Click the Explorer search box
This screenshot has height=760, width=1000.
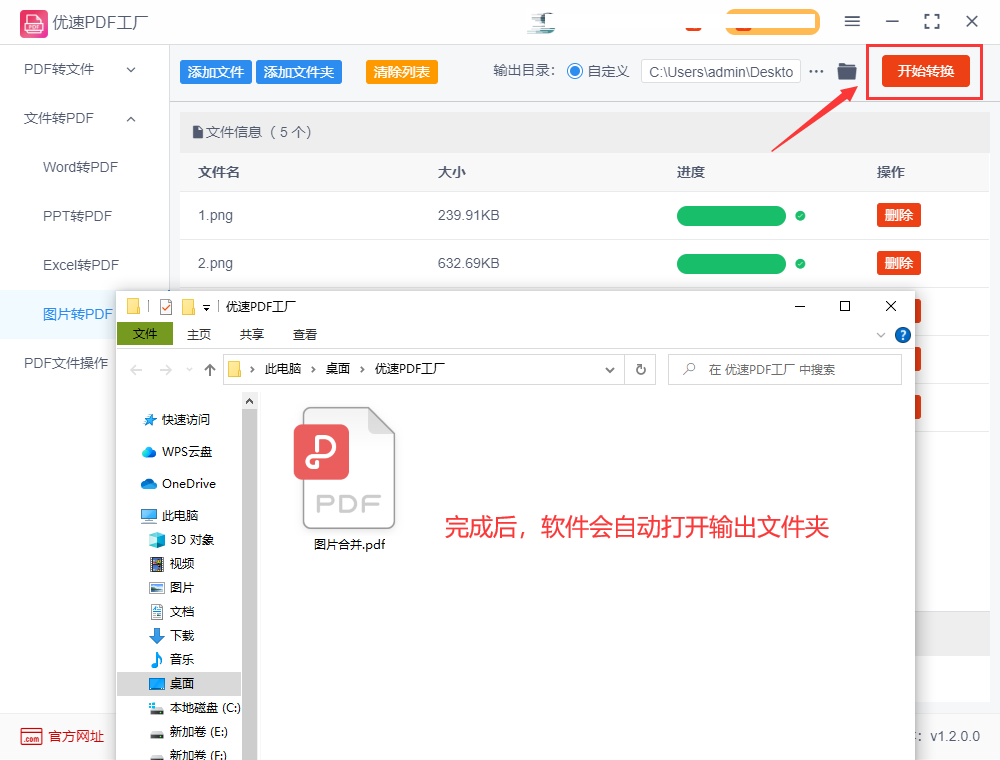(784, 369)
